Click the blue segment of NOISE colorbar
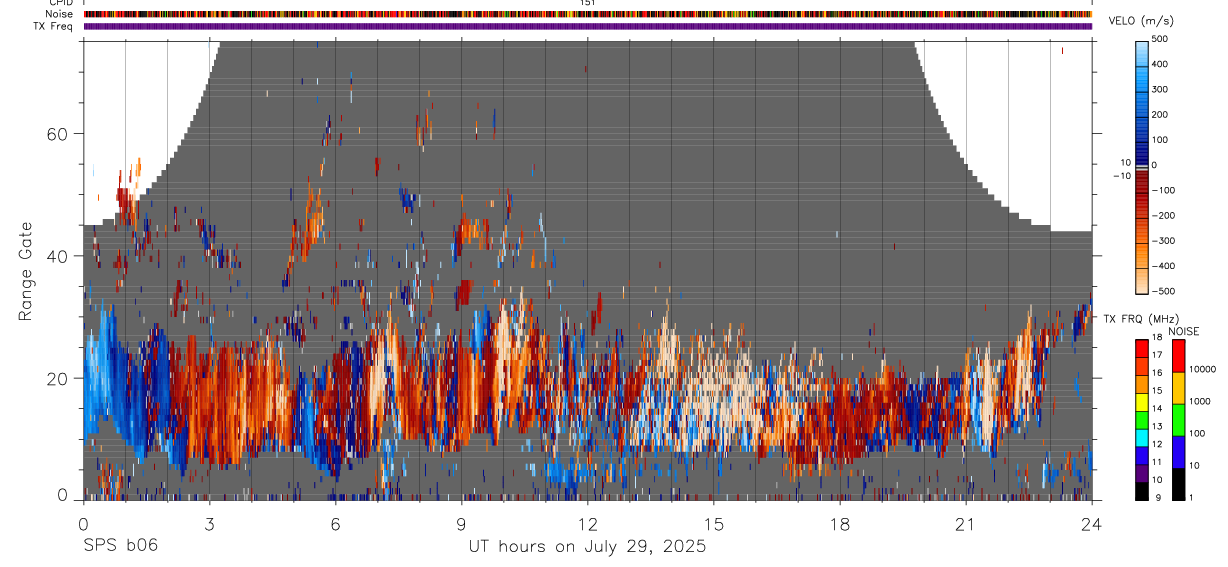Screen dimensions: 1228x567 coord(1178,452)
